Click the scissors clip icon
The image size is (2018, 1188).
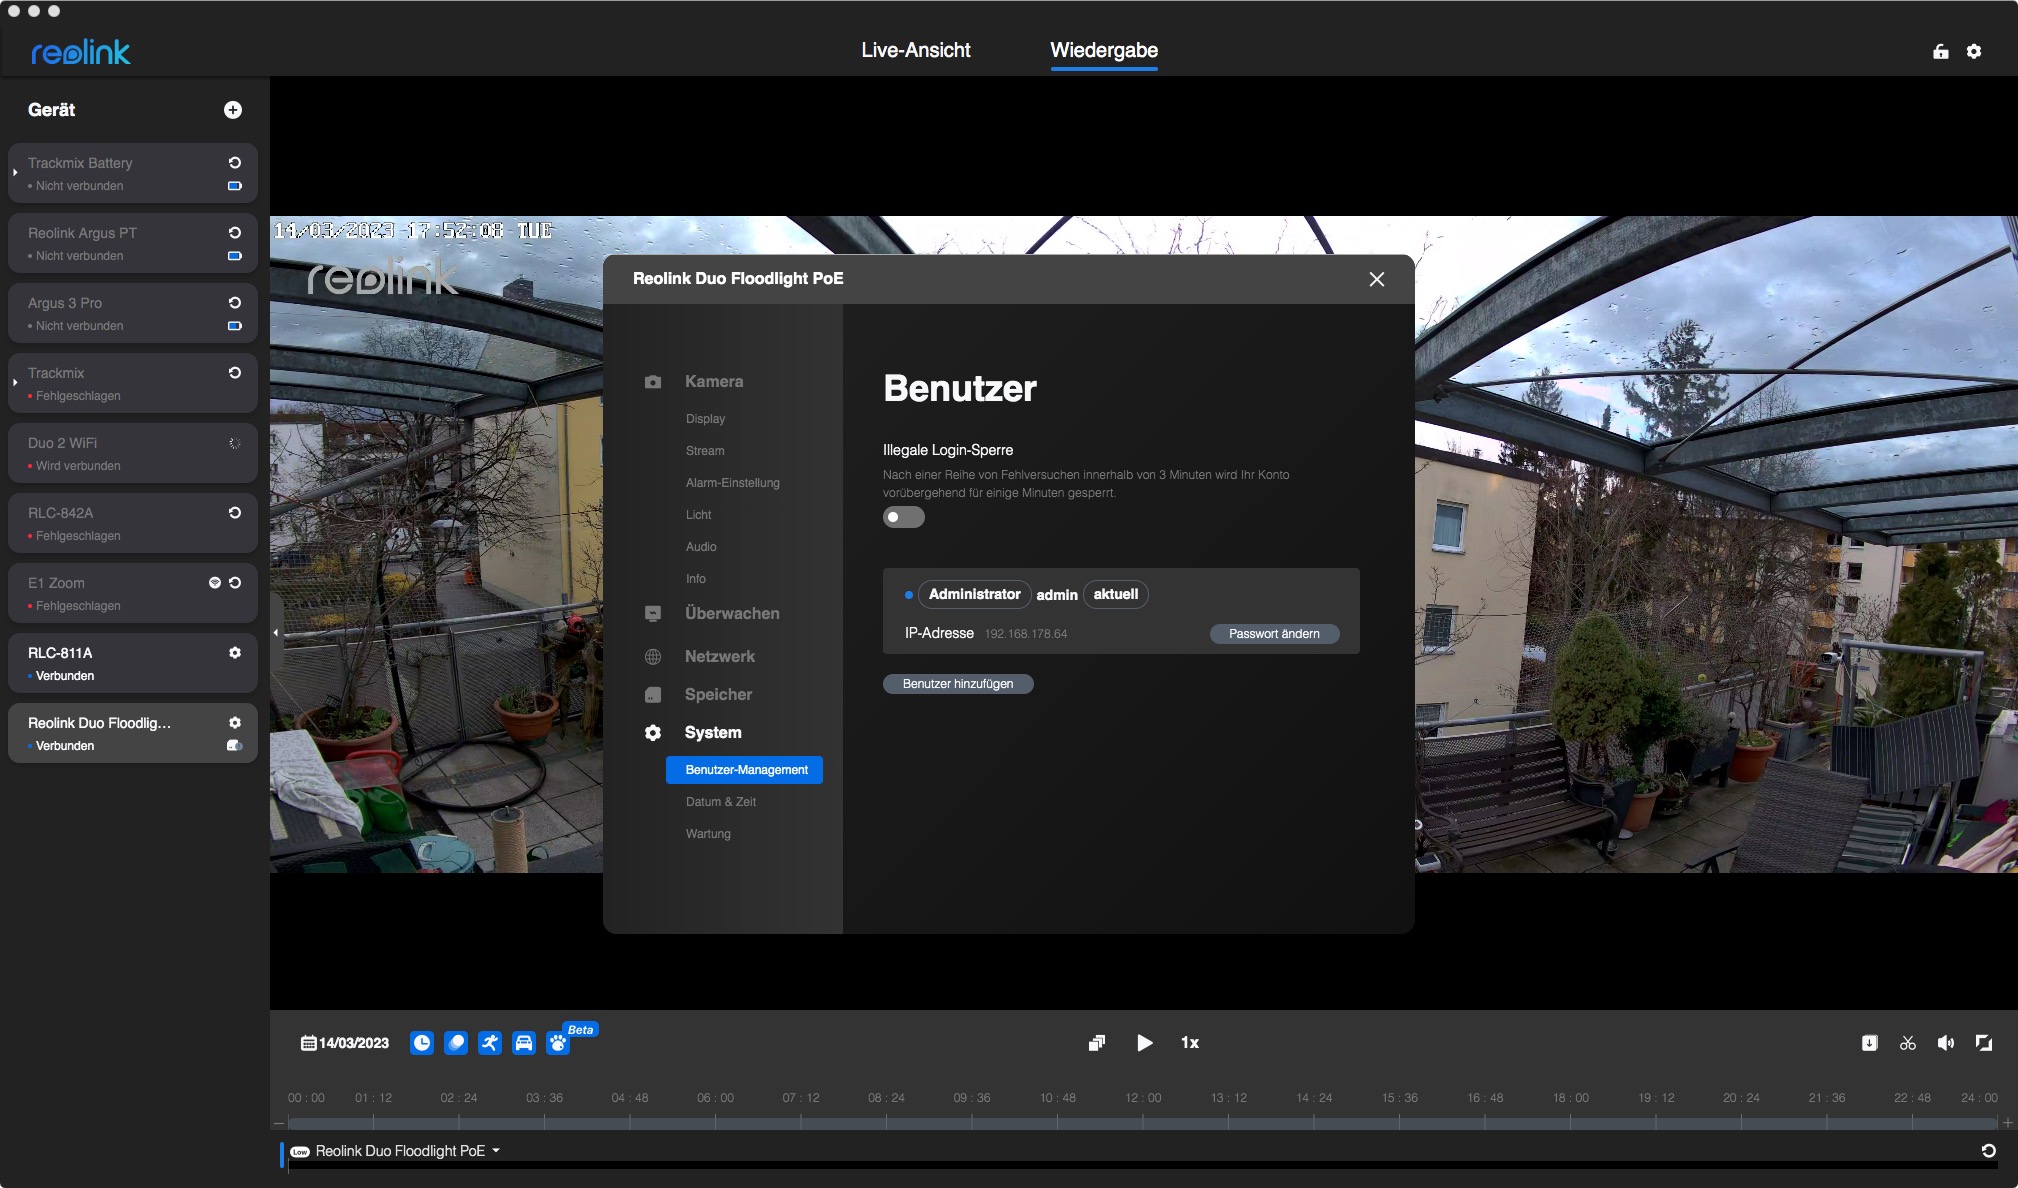1908,1043
